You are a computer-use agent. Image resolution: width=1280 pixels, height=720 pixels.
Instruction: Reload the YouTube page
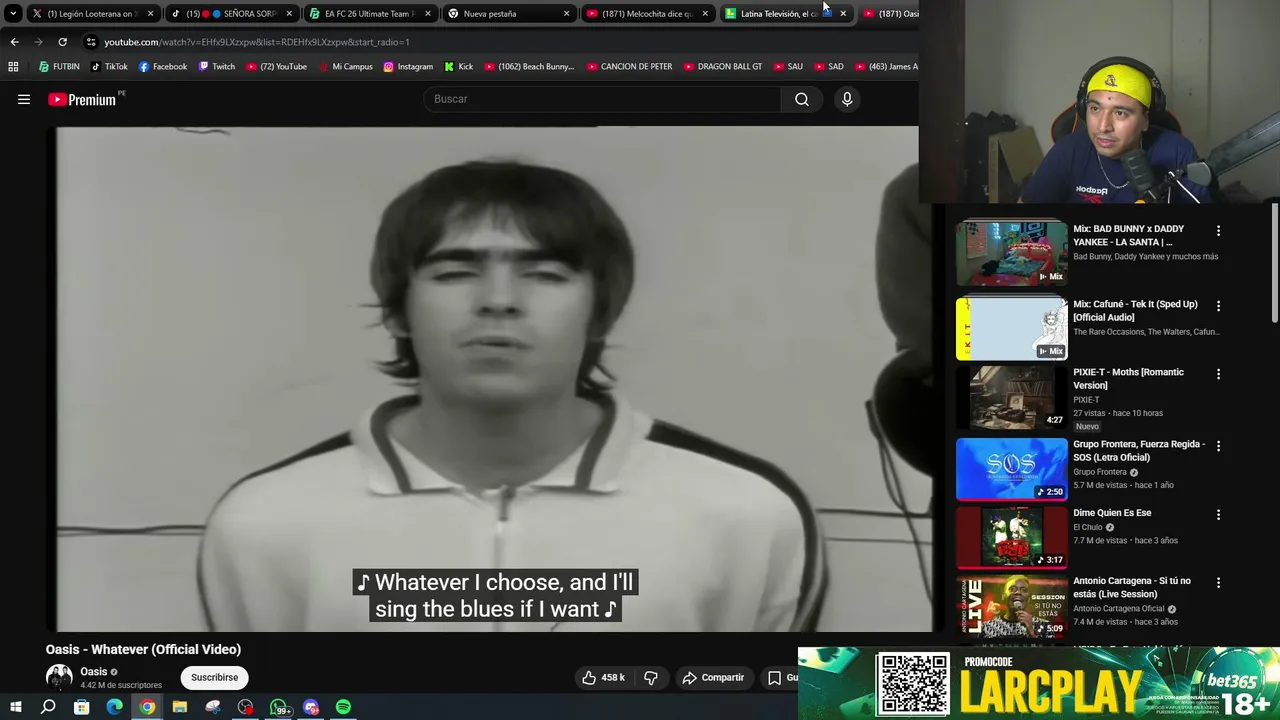[62, 42]
